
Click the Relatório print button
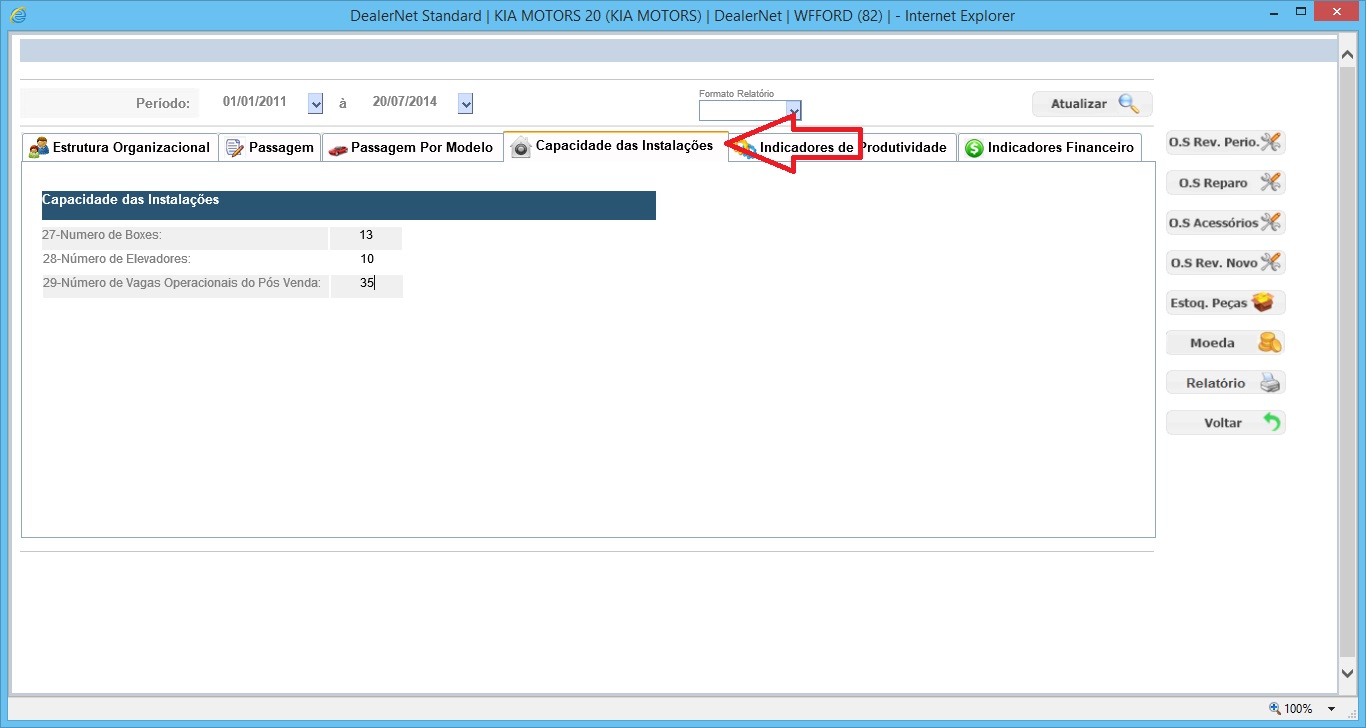pos(1225,382)
